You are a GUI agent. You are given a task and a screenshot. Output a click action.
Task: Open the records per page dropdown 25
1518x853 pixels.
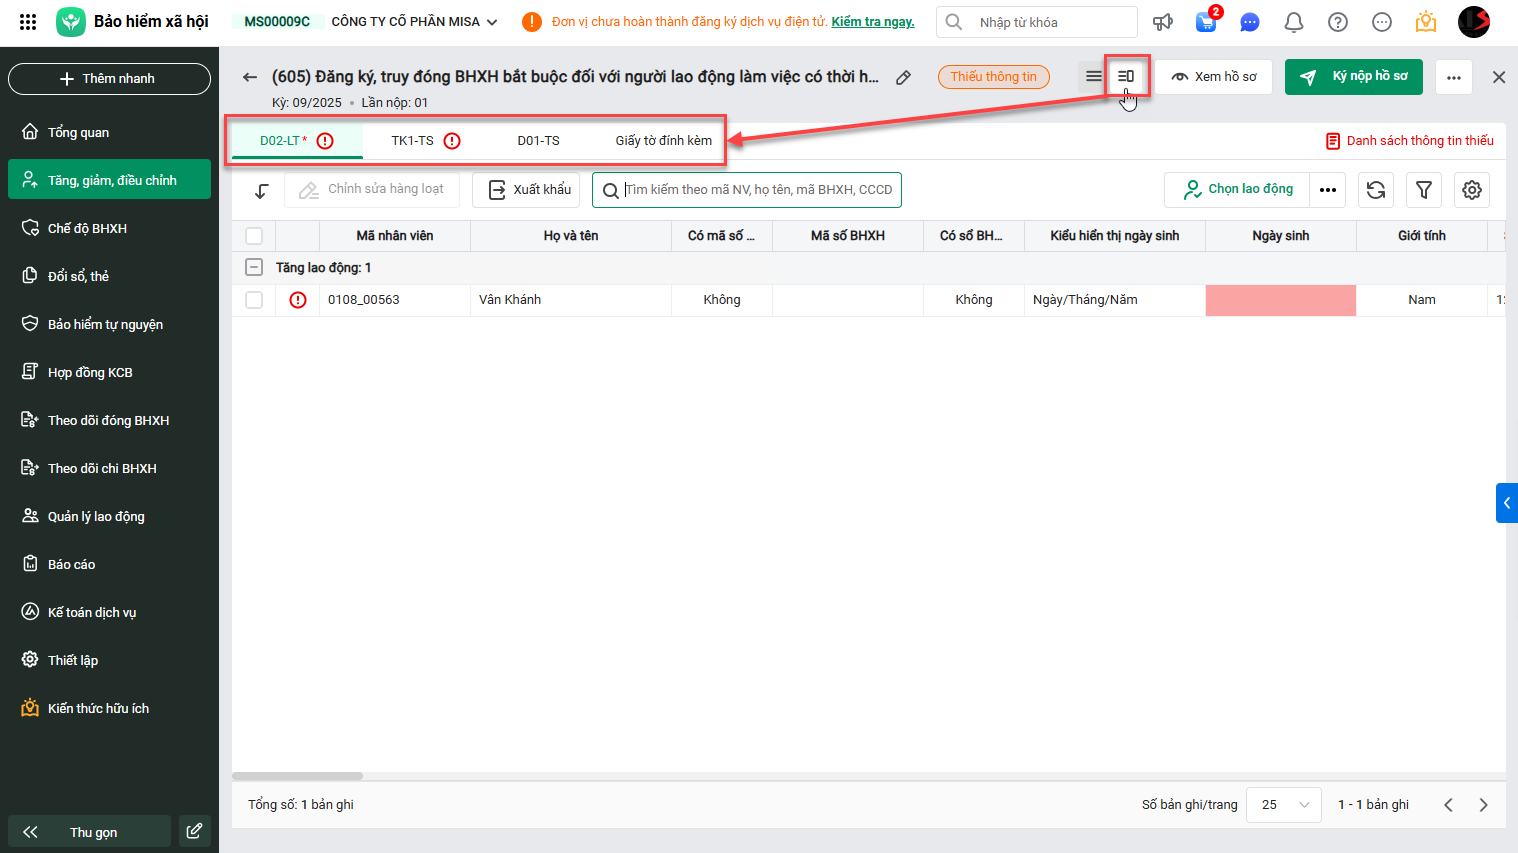click(1284, 805)
